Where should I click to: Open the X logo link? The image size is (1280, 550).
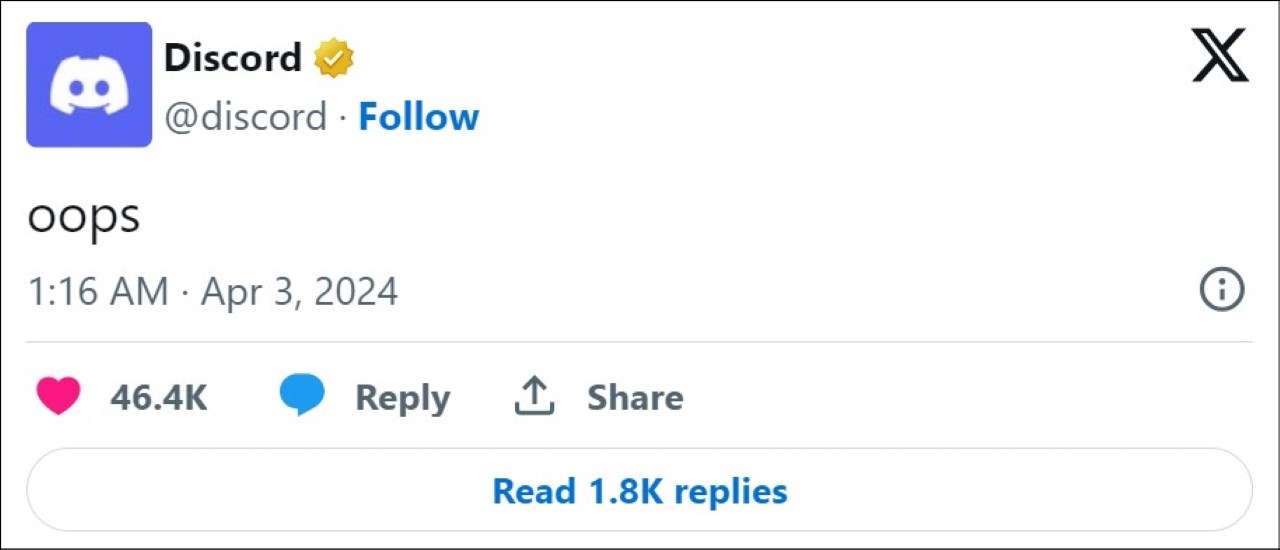click(x=1220, y=56)
